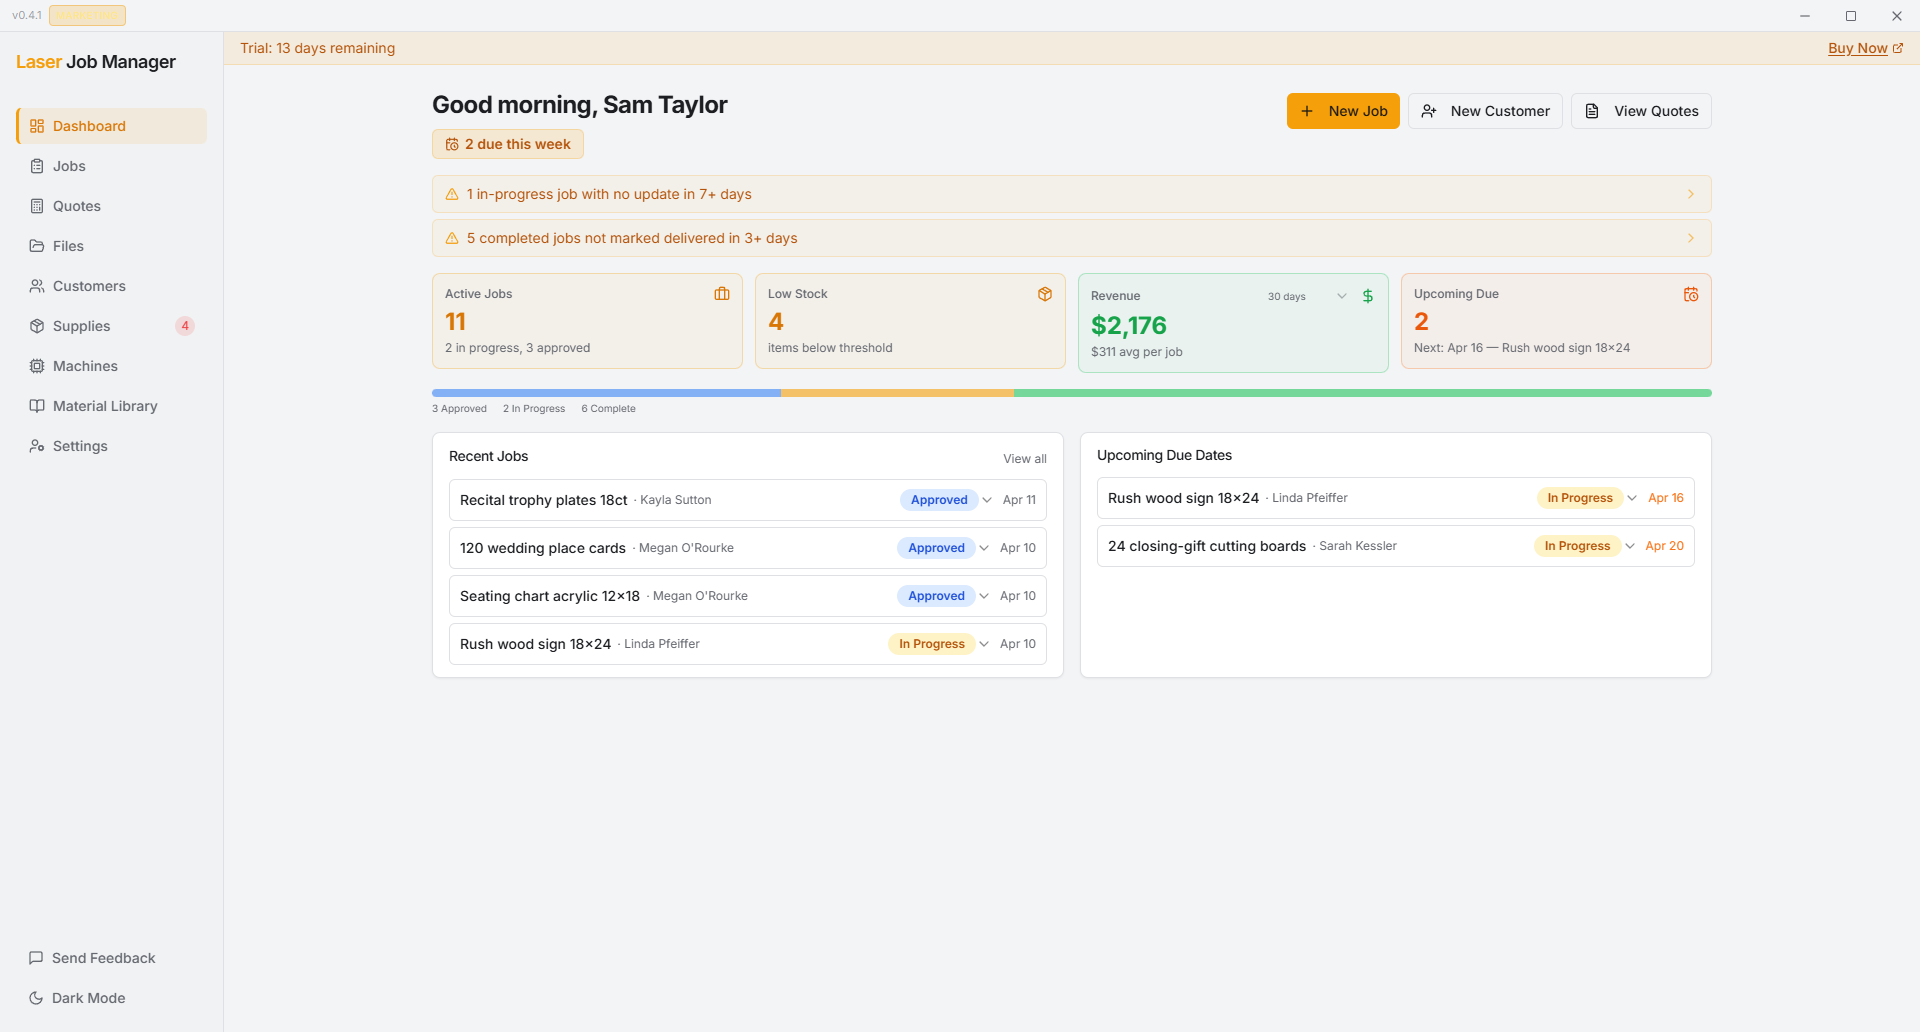Viewport: 1920px width, 1032px height.
Task: Select the Material Library icon
Action: pyautogui.click(x=37, y=406)
